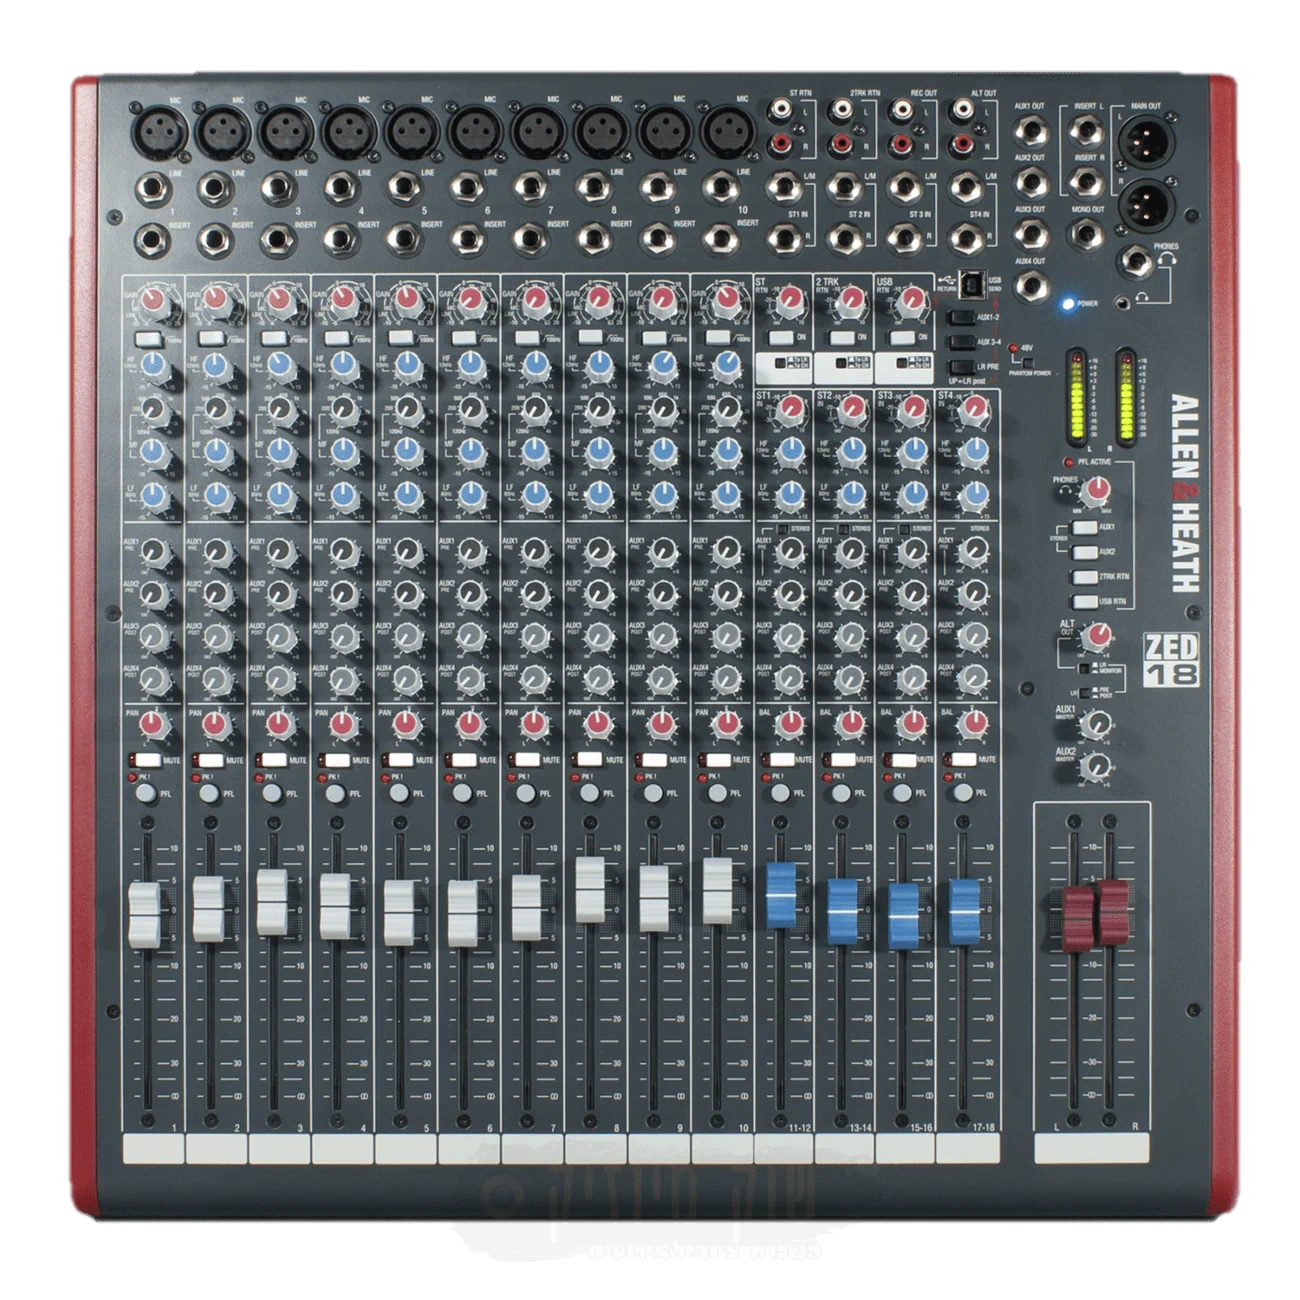Click channel 10 MIC XLR input socket

727,131
